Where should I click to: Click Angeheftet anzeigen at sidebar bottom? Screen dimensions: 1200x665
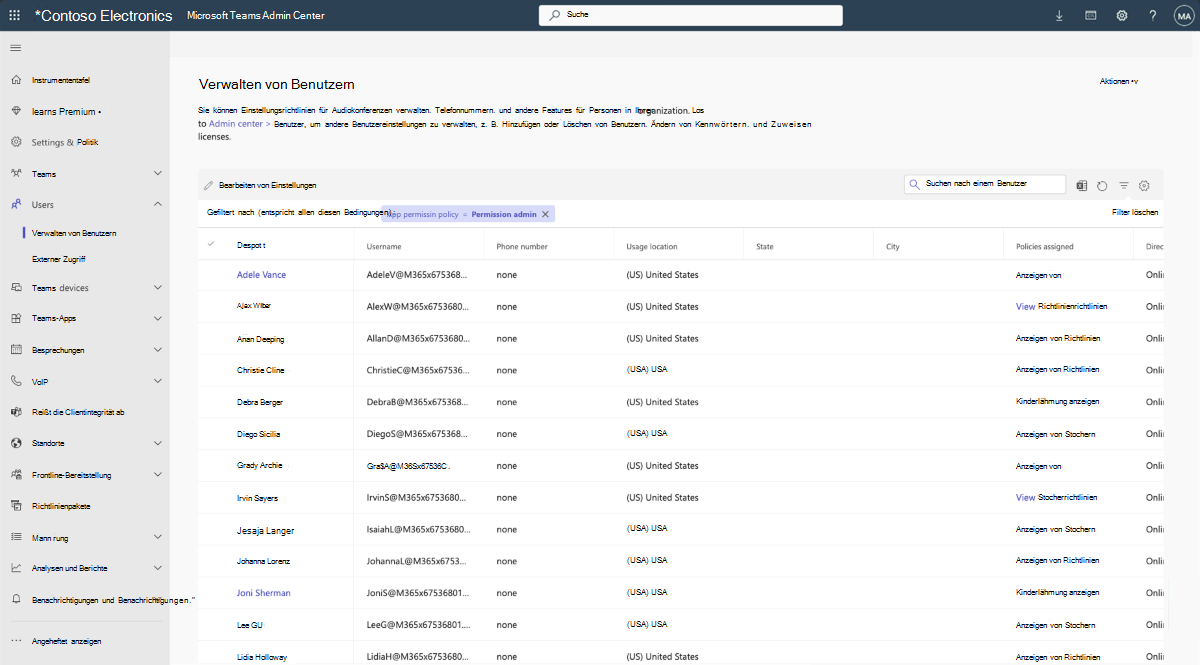(66, 641)
